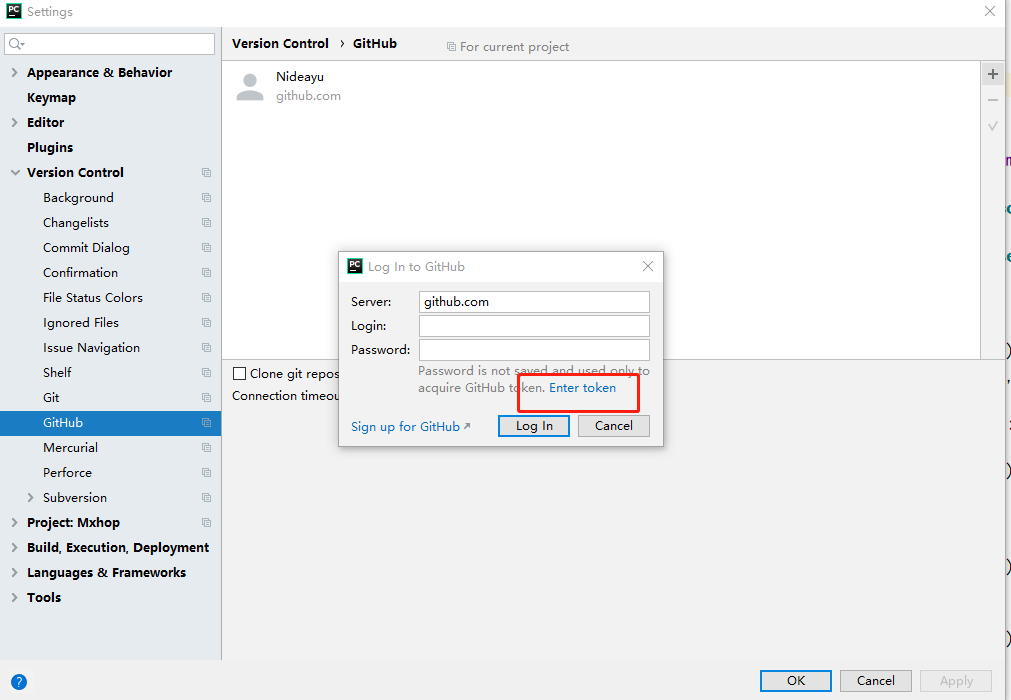Collapse the Version Control section
Image resolution: width=1011 pixels, height=700 pixels.
point(15,173)
